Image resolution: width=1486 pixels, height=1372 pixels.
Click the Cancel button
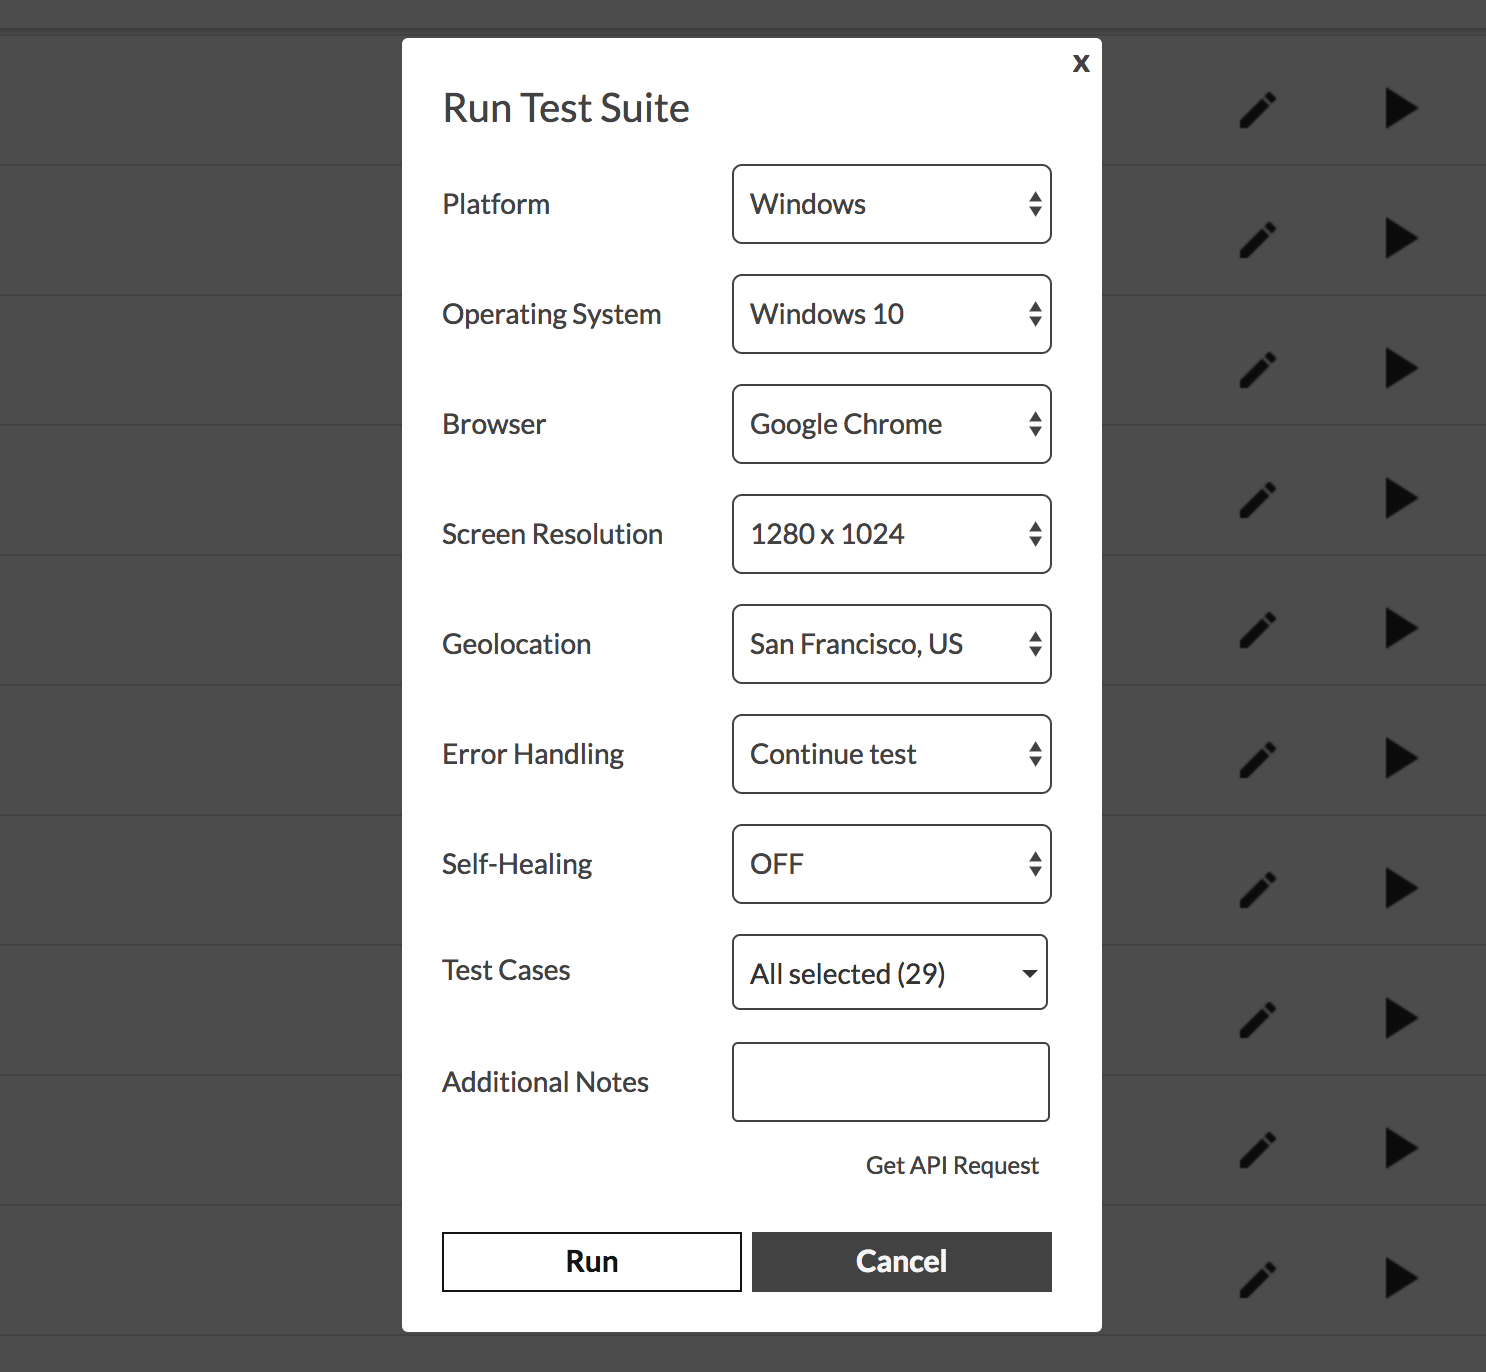pos(901,1262)
